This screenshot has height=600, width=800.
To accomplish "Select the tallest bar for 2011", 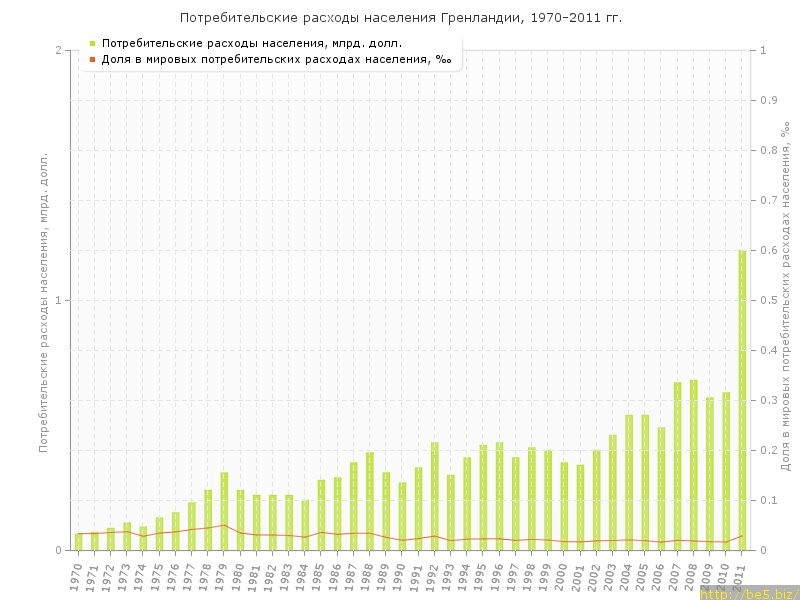I will (742, 400).
